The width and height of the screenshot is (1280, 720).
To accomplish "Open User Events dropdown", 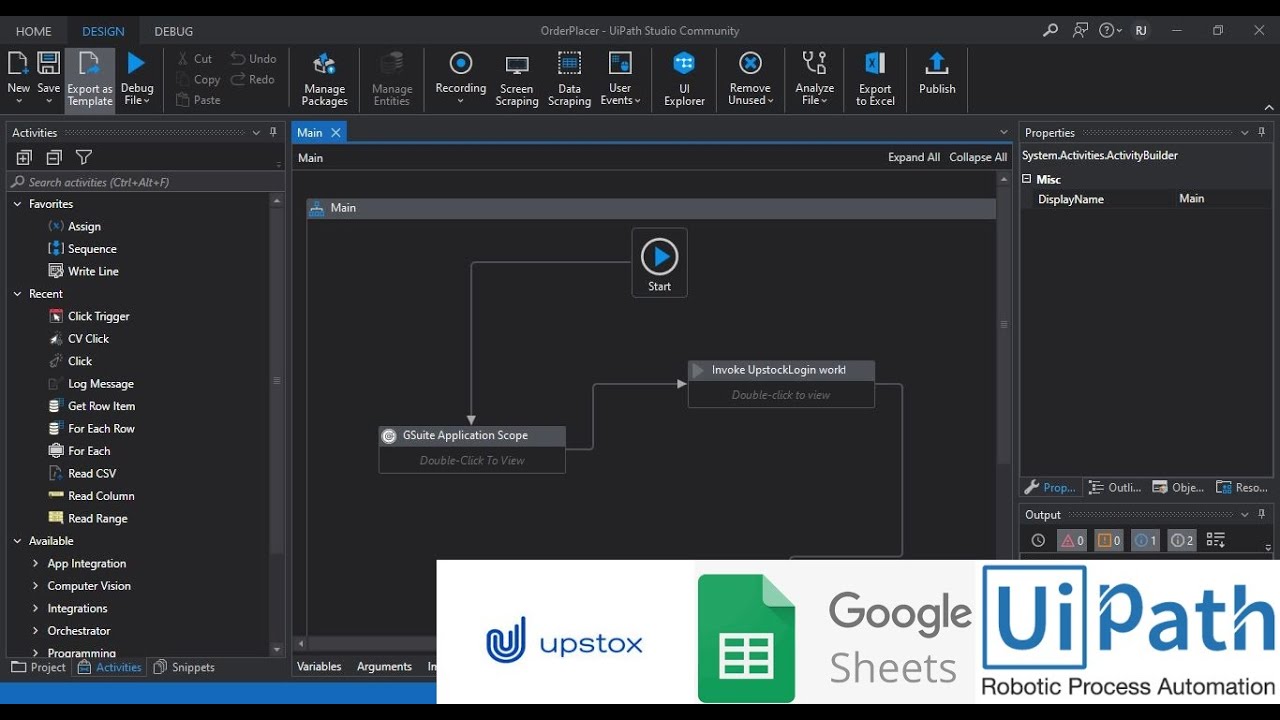I will (620, 80).
